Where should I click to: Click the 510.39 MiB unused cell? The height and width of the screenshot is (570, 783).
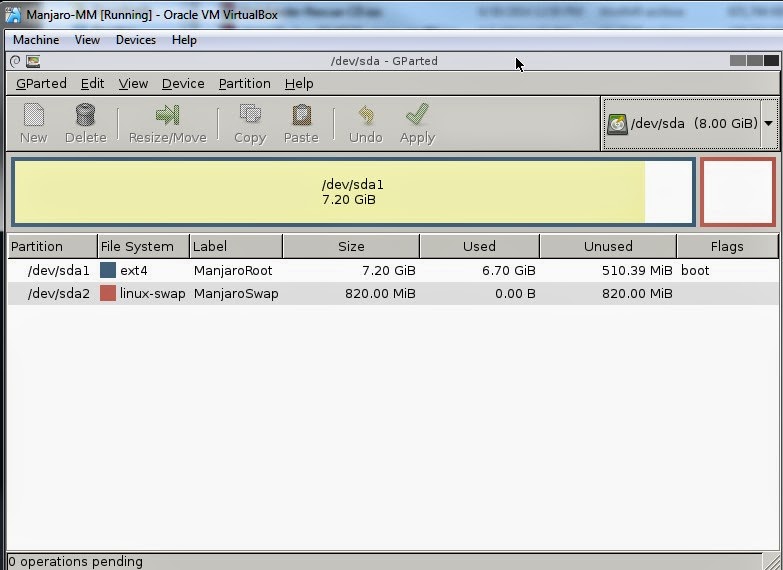(637, 270)
